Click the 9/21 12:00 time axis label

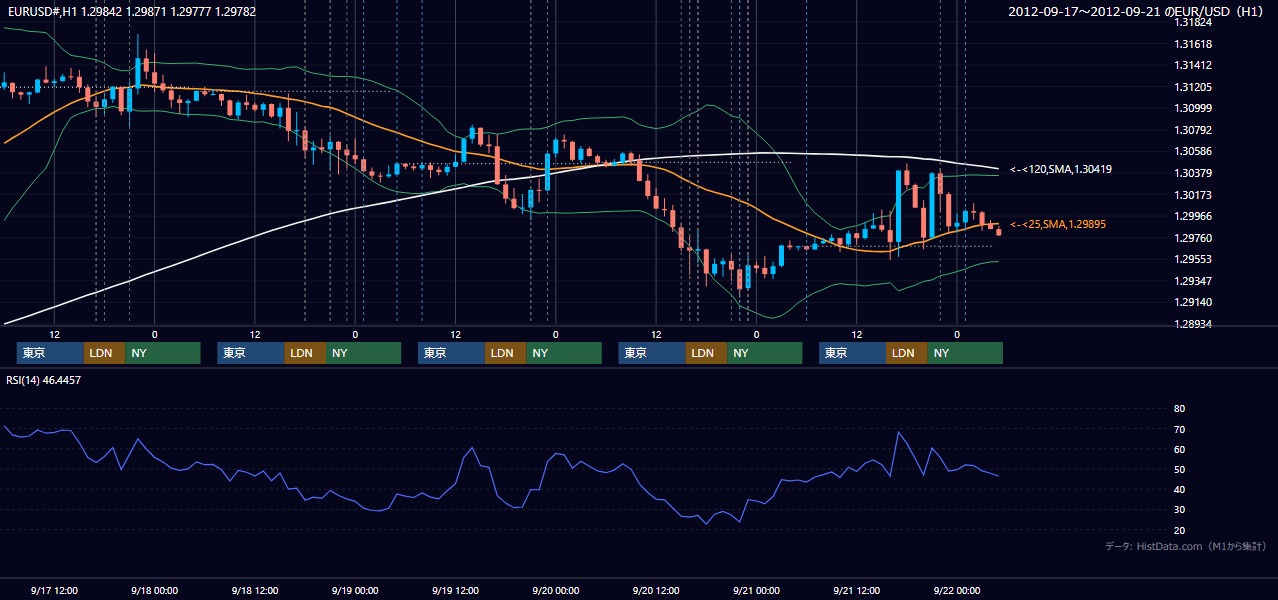pos(857,590)
